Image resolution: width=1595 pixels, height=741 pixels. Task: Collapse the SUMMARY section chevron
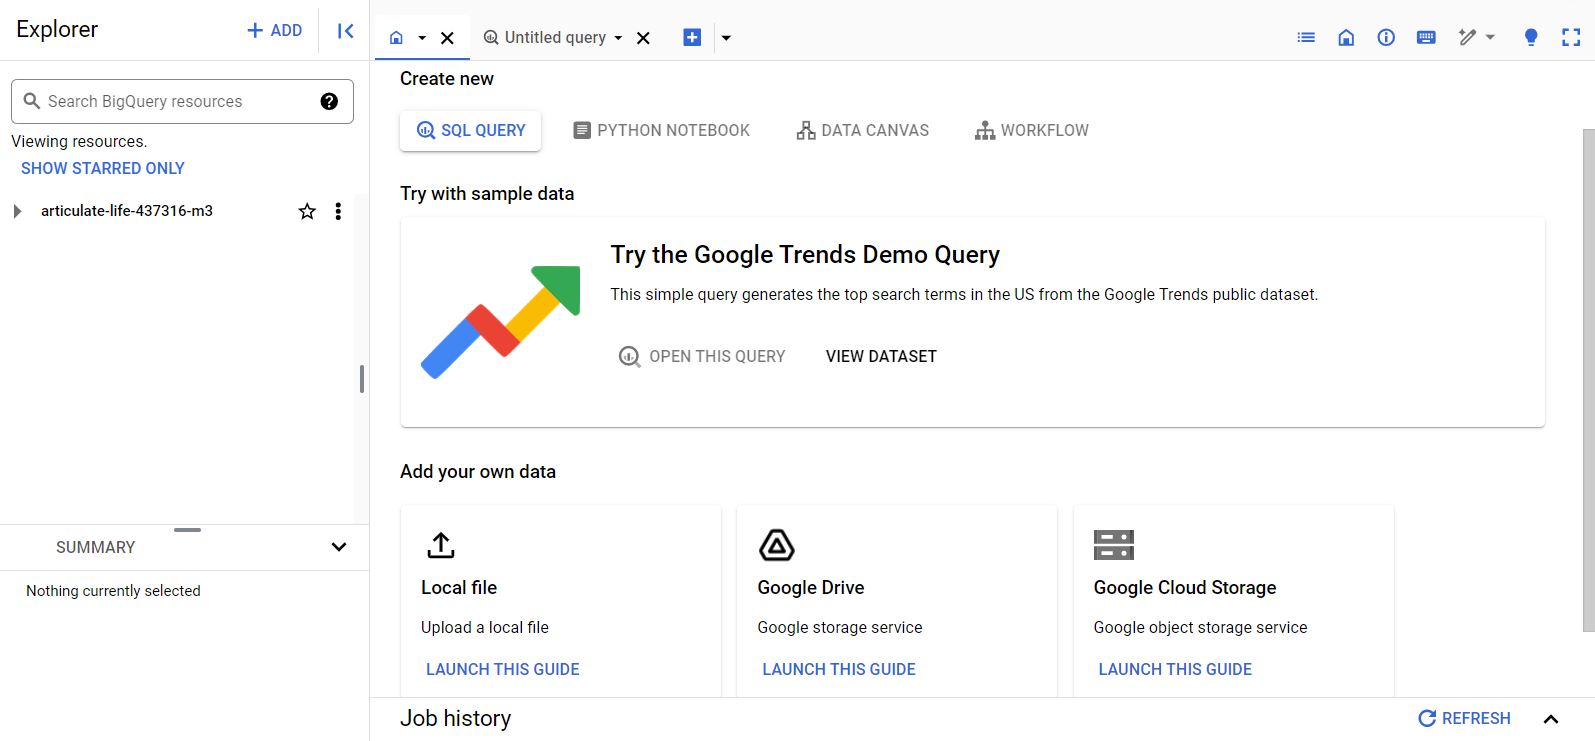[x=339, y=547]
